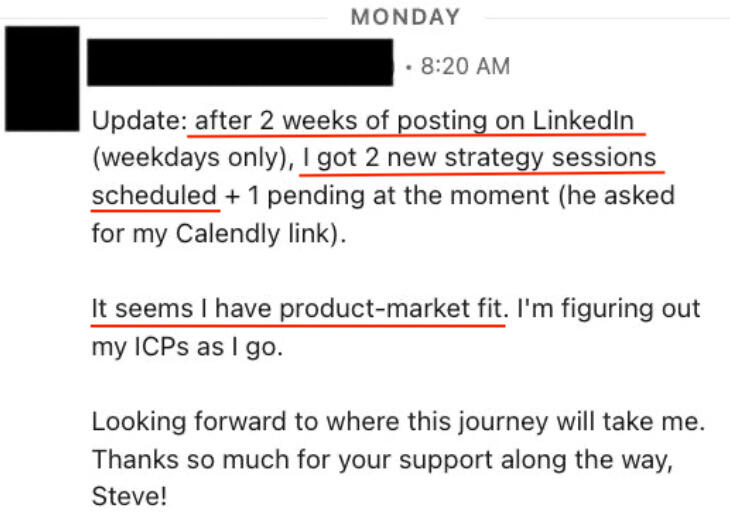Click the word LinkedIn in message
Image resolution: width=730 pixels, height=525 pixels.
583,121
